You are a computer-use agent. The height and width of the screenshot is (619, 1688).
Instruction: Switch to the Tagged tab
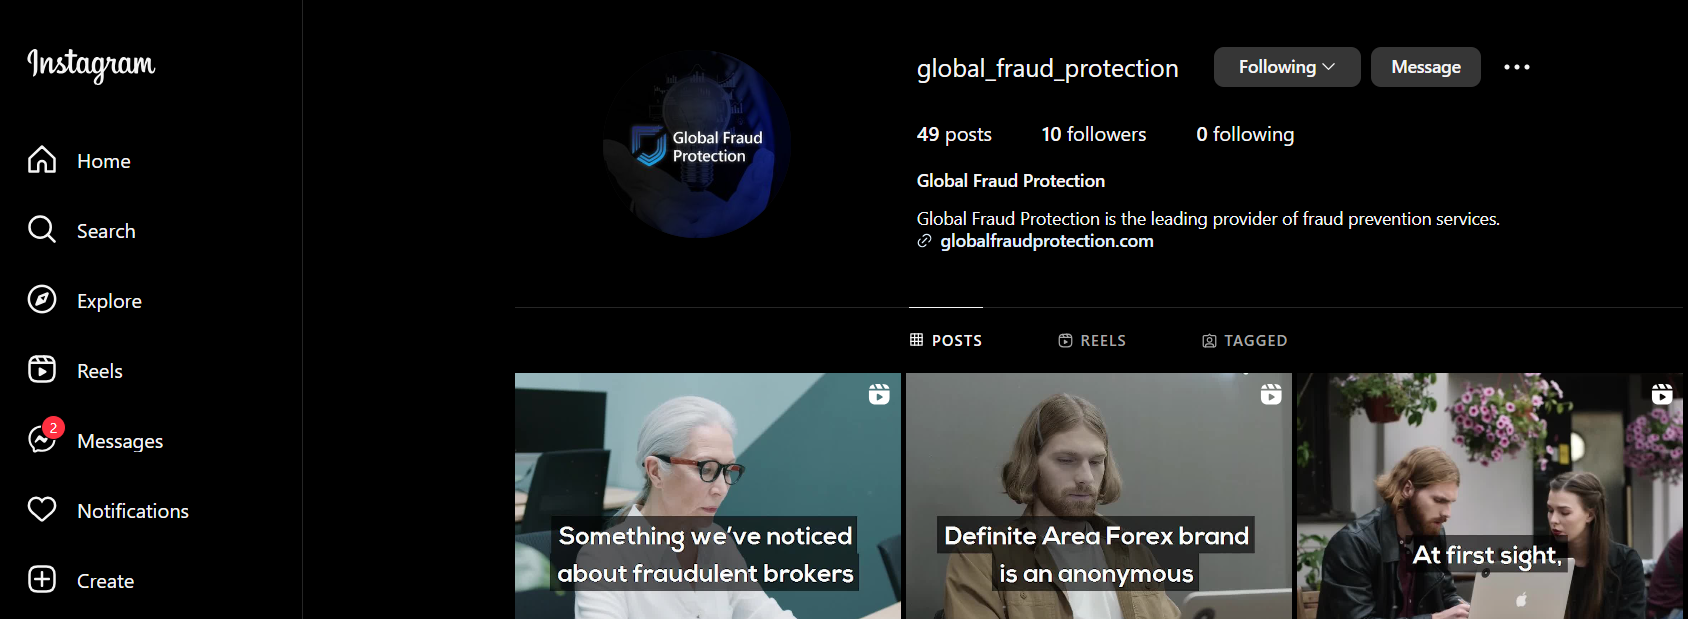[x=1244, y=341]
